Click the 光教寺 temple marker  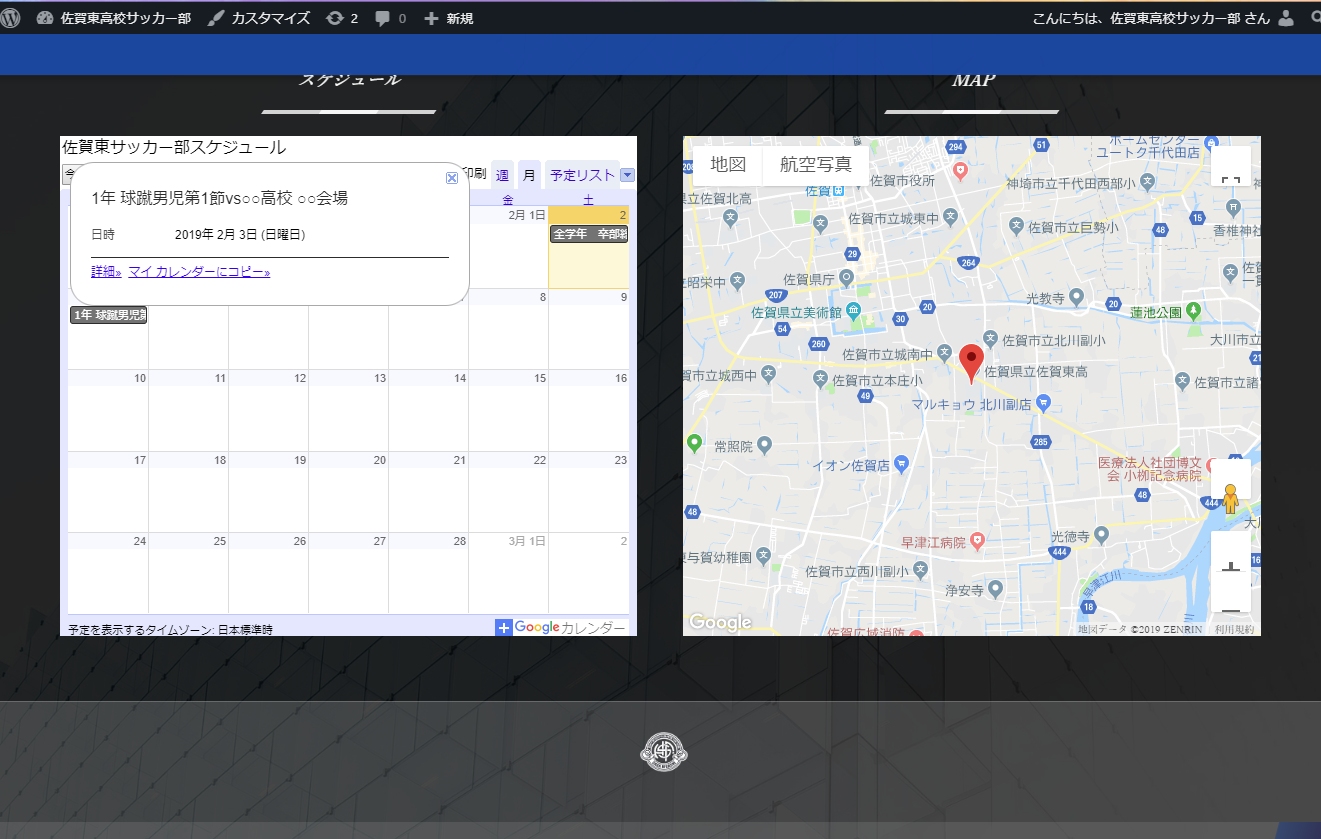1076,297
